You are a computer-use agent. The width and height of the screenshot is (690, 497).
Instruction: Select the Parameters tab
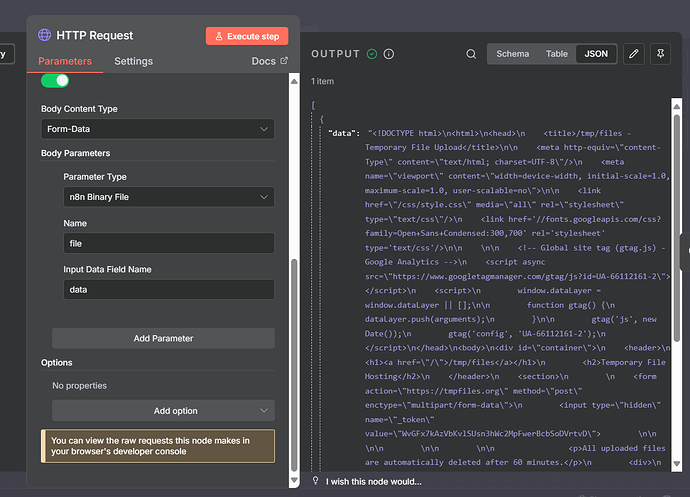point(65,61)
